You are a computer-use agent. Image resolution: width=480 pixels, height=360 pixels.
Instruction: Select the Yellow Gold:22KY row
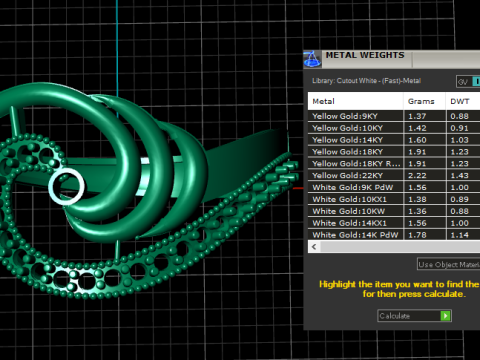pyautogui.click(x=394, y=176)
